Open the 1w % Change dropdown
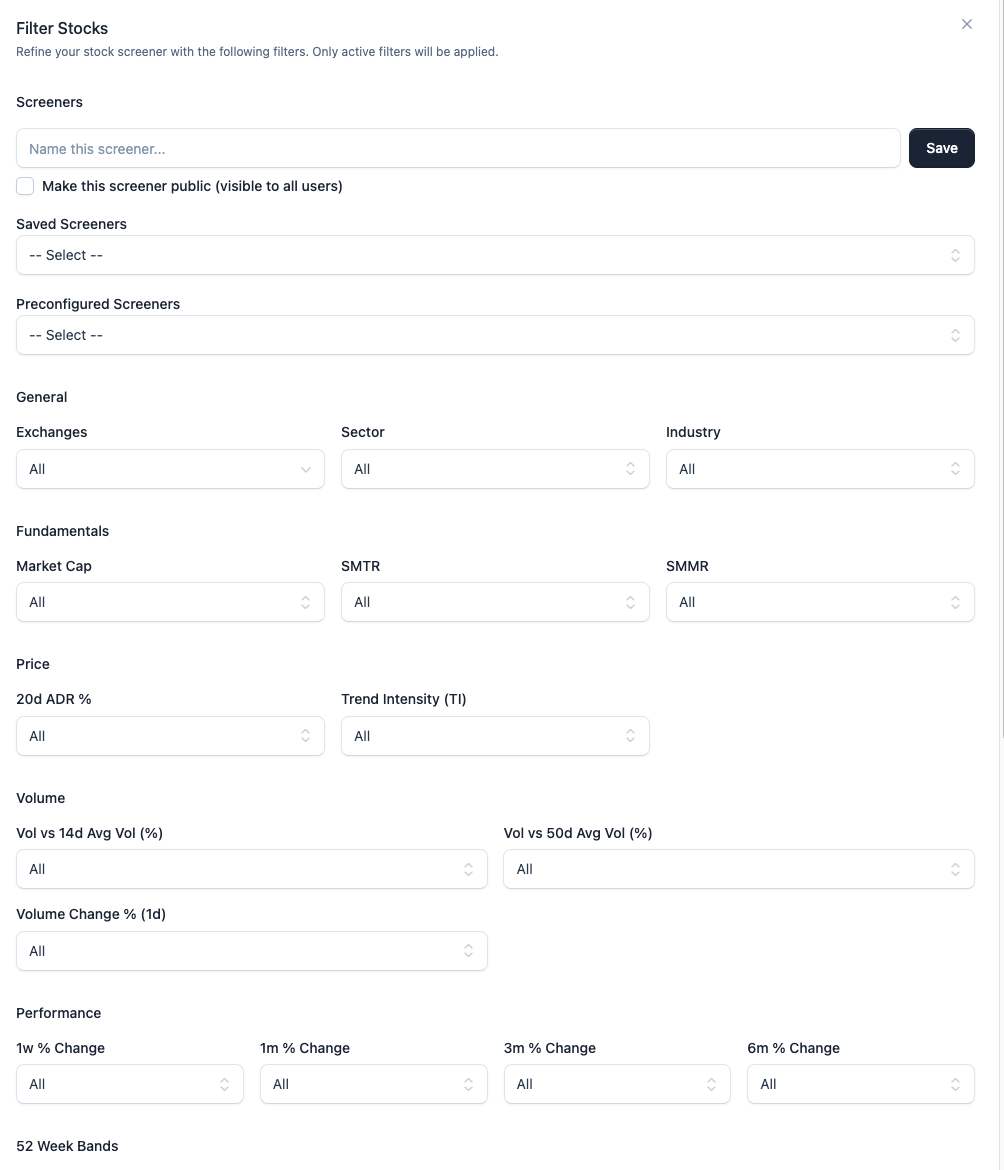Viewport: 1004px width, 1170px height. (130, 1084)
